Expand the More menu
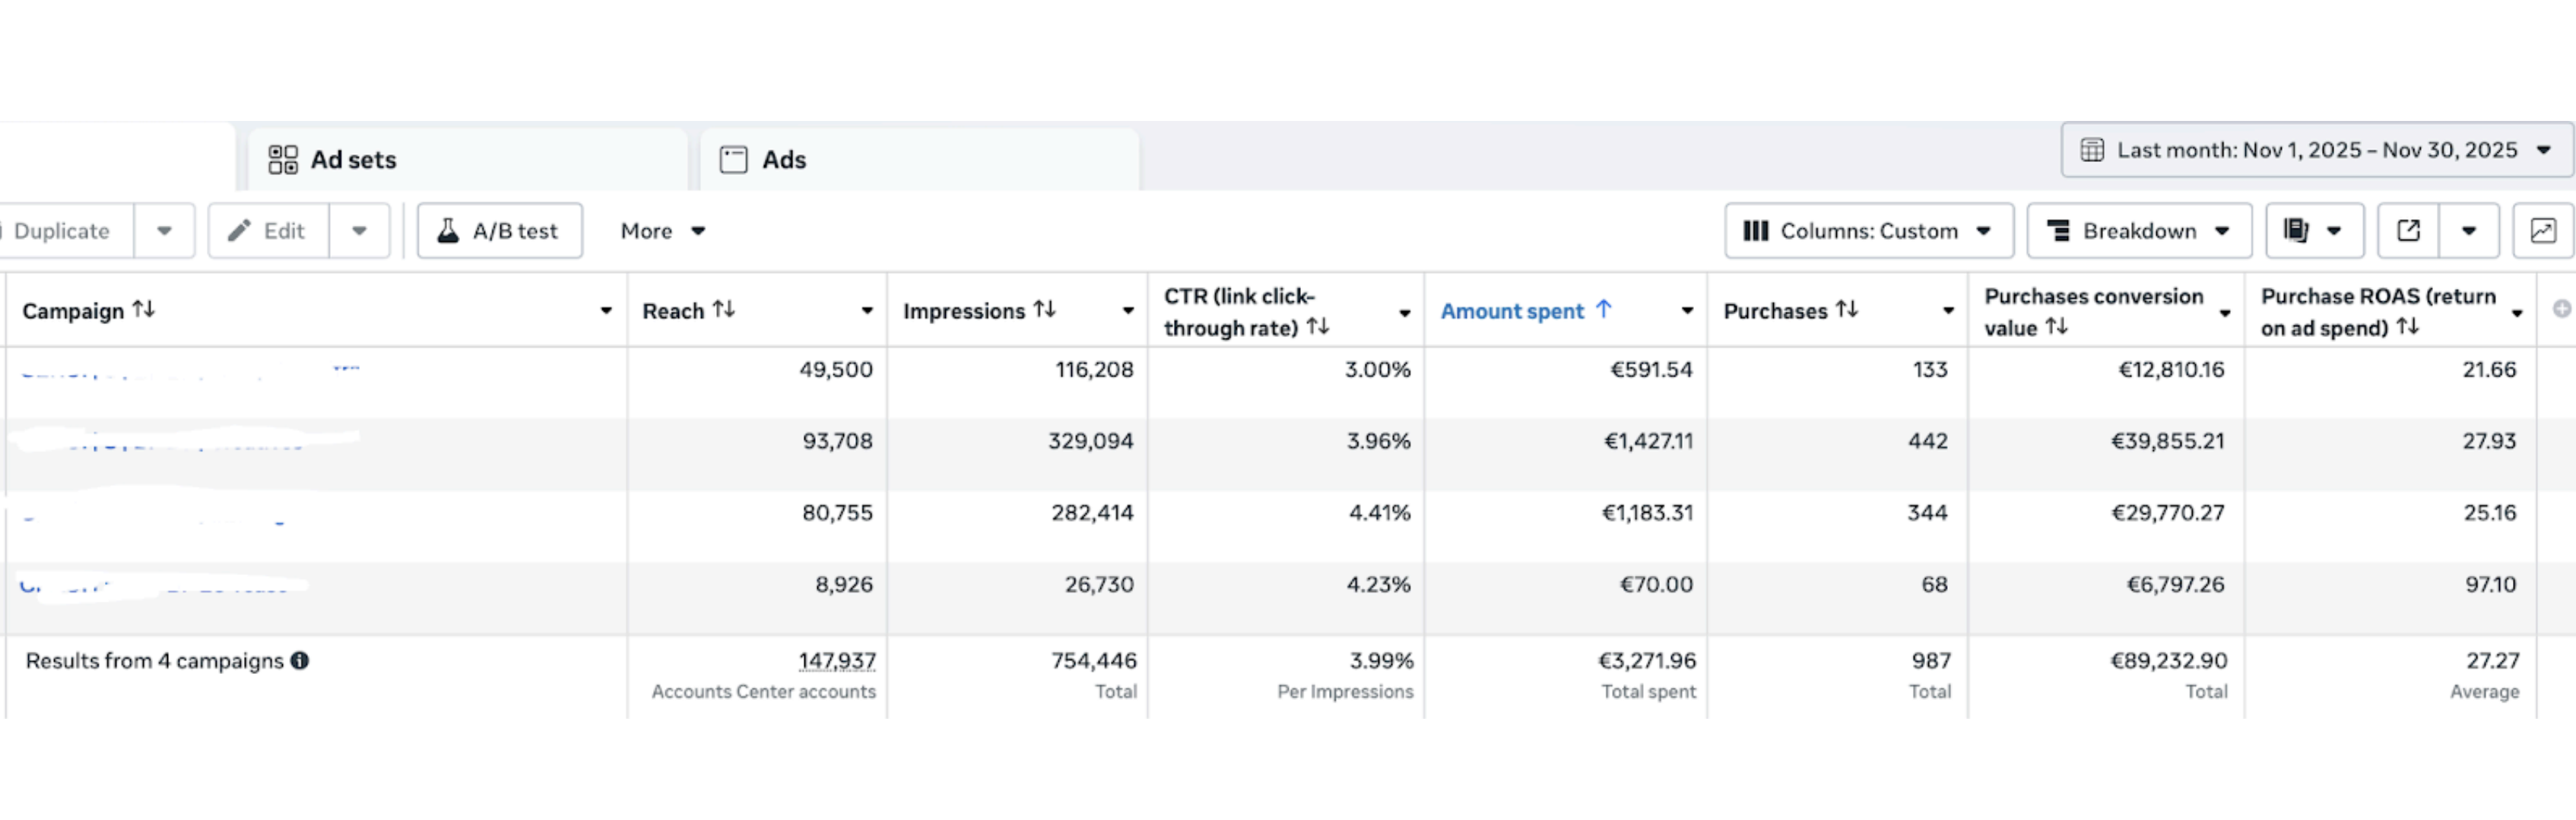This screenshot has width=2576, height=820. tap(661, 230)
